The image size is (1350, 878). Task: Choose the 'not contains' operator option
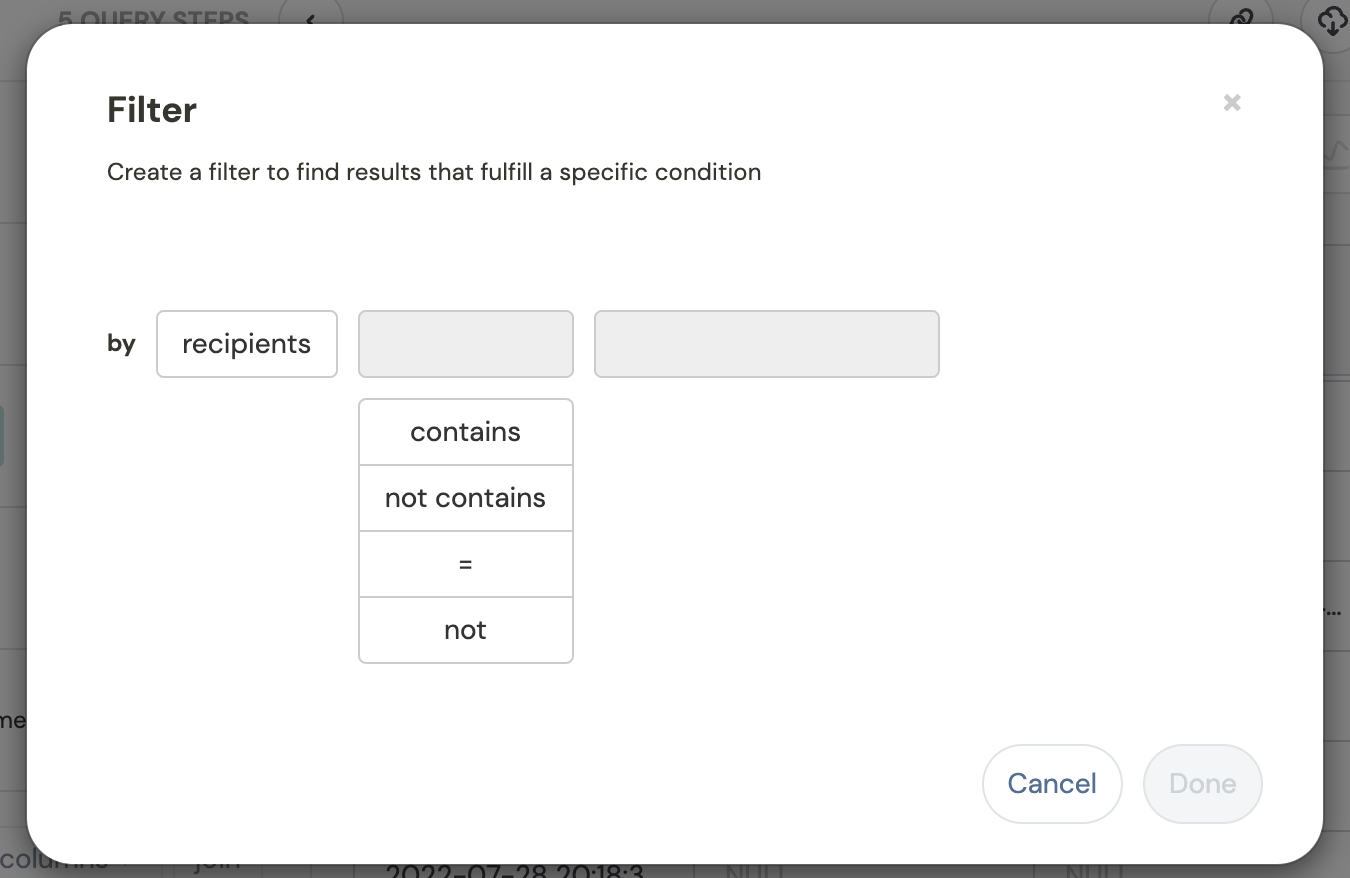click(x=466, y=498)
